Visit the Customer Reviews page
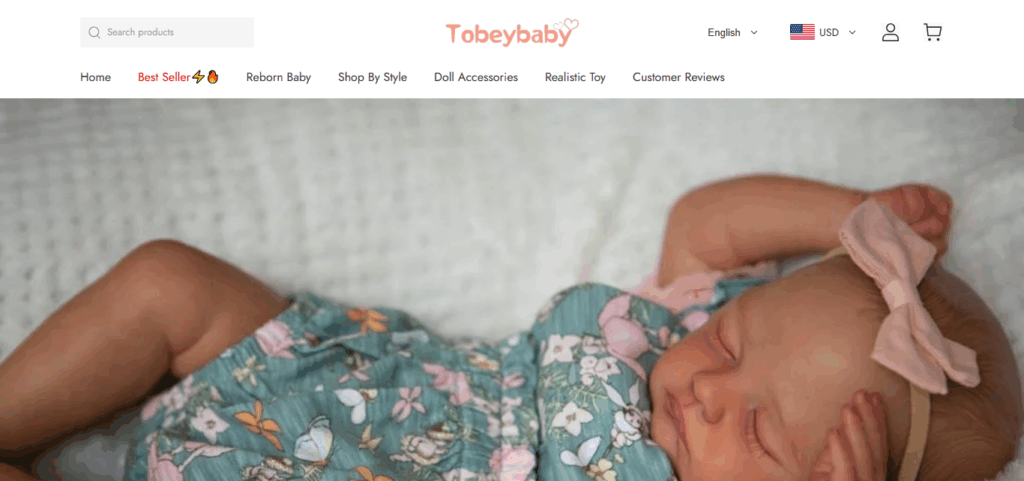The width and height of the screenshot is (1024, 481). [x=679, y=77]
